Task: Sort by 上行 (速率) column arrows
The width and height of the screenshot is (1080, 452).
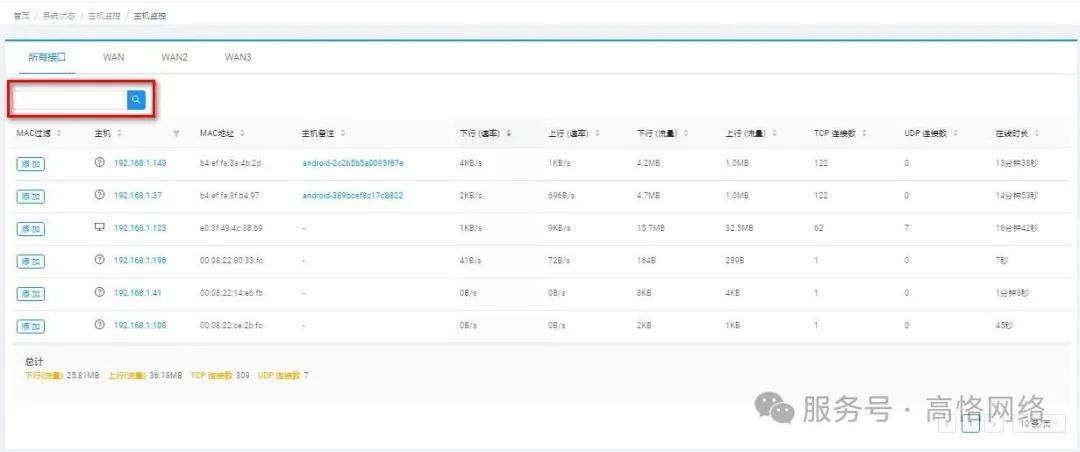Action: (x=596, y=133)
